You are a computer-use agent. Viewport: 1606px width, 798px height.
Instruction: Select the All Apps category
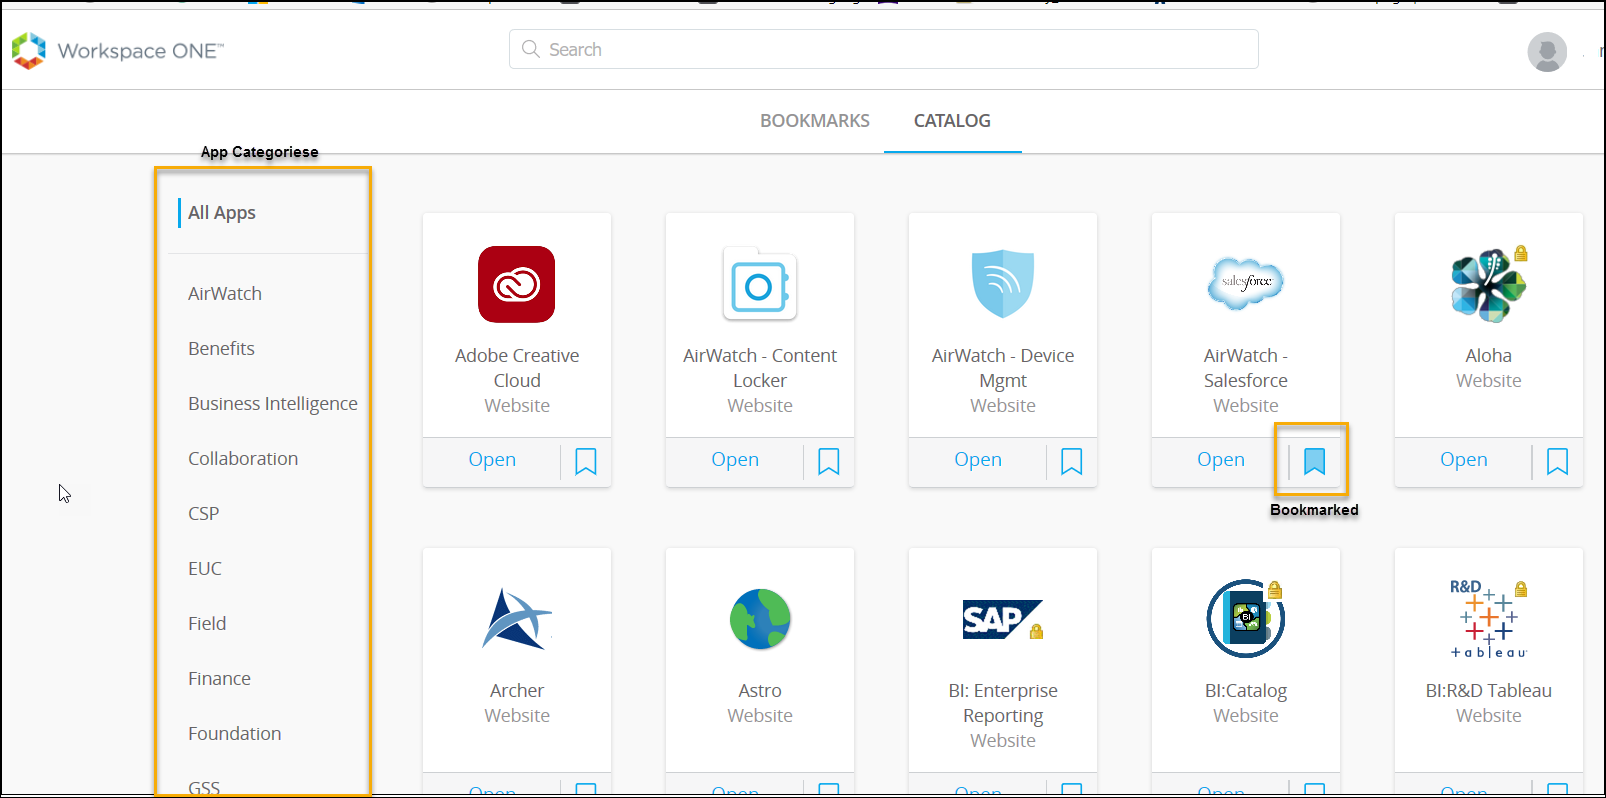click(x=222, y=212)
